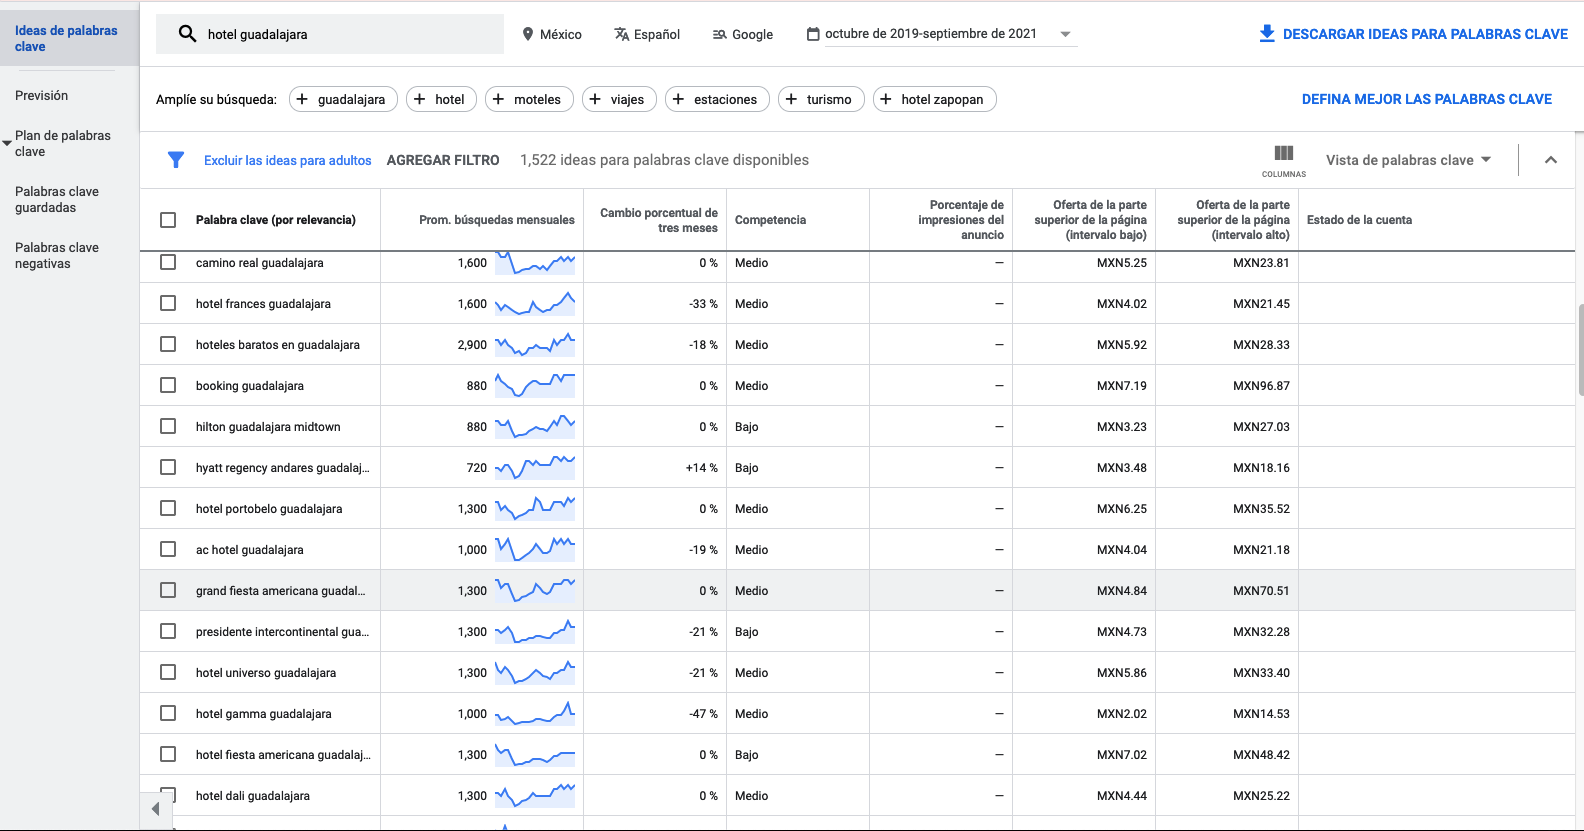Image resolution: width=1584 pixels, height=831 pixels.
Task: Click the México location pin icon
Action: click(528, 34)
